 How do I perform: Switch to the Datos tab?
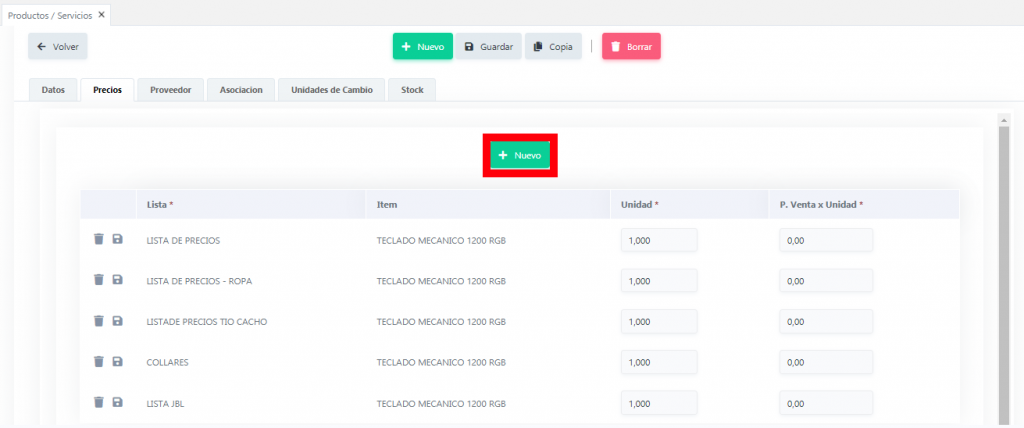coord(53,90)
